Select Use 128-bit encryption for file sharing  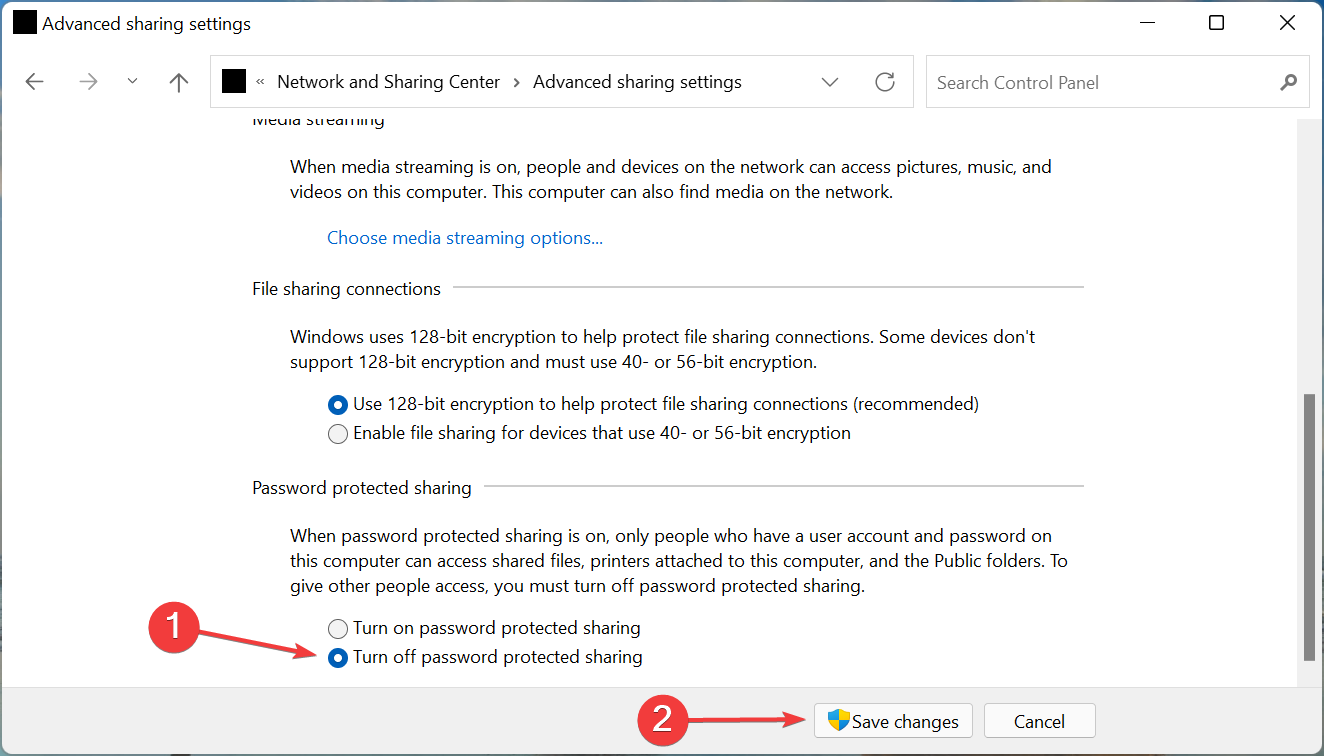click(x=337, y=404)
